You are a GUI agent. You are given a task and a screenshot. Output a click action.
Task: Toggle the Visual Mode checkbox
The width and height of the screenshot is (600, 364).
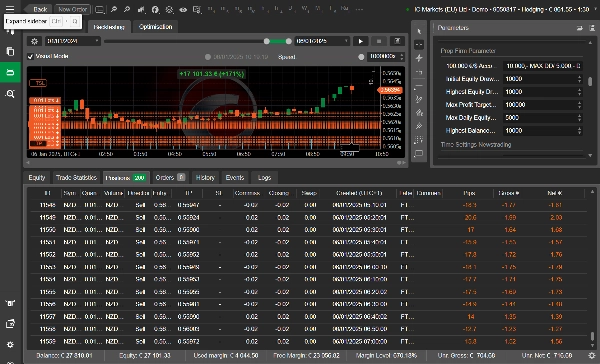point(31,56)
